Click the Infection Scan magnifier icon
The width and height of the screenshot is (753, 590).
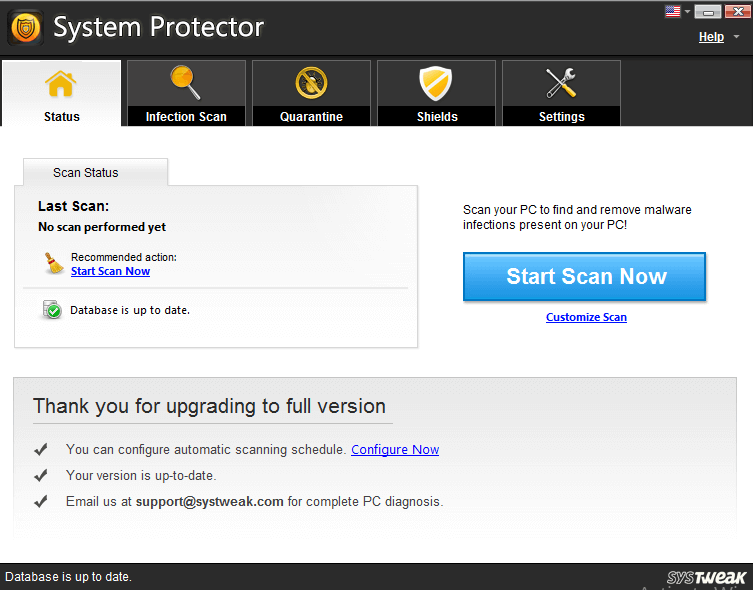(x=185, y=83)
